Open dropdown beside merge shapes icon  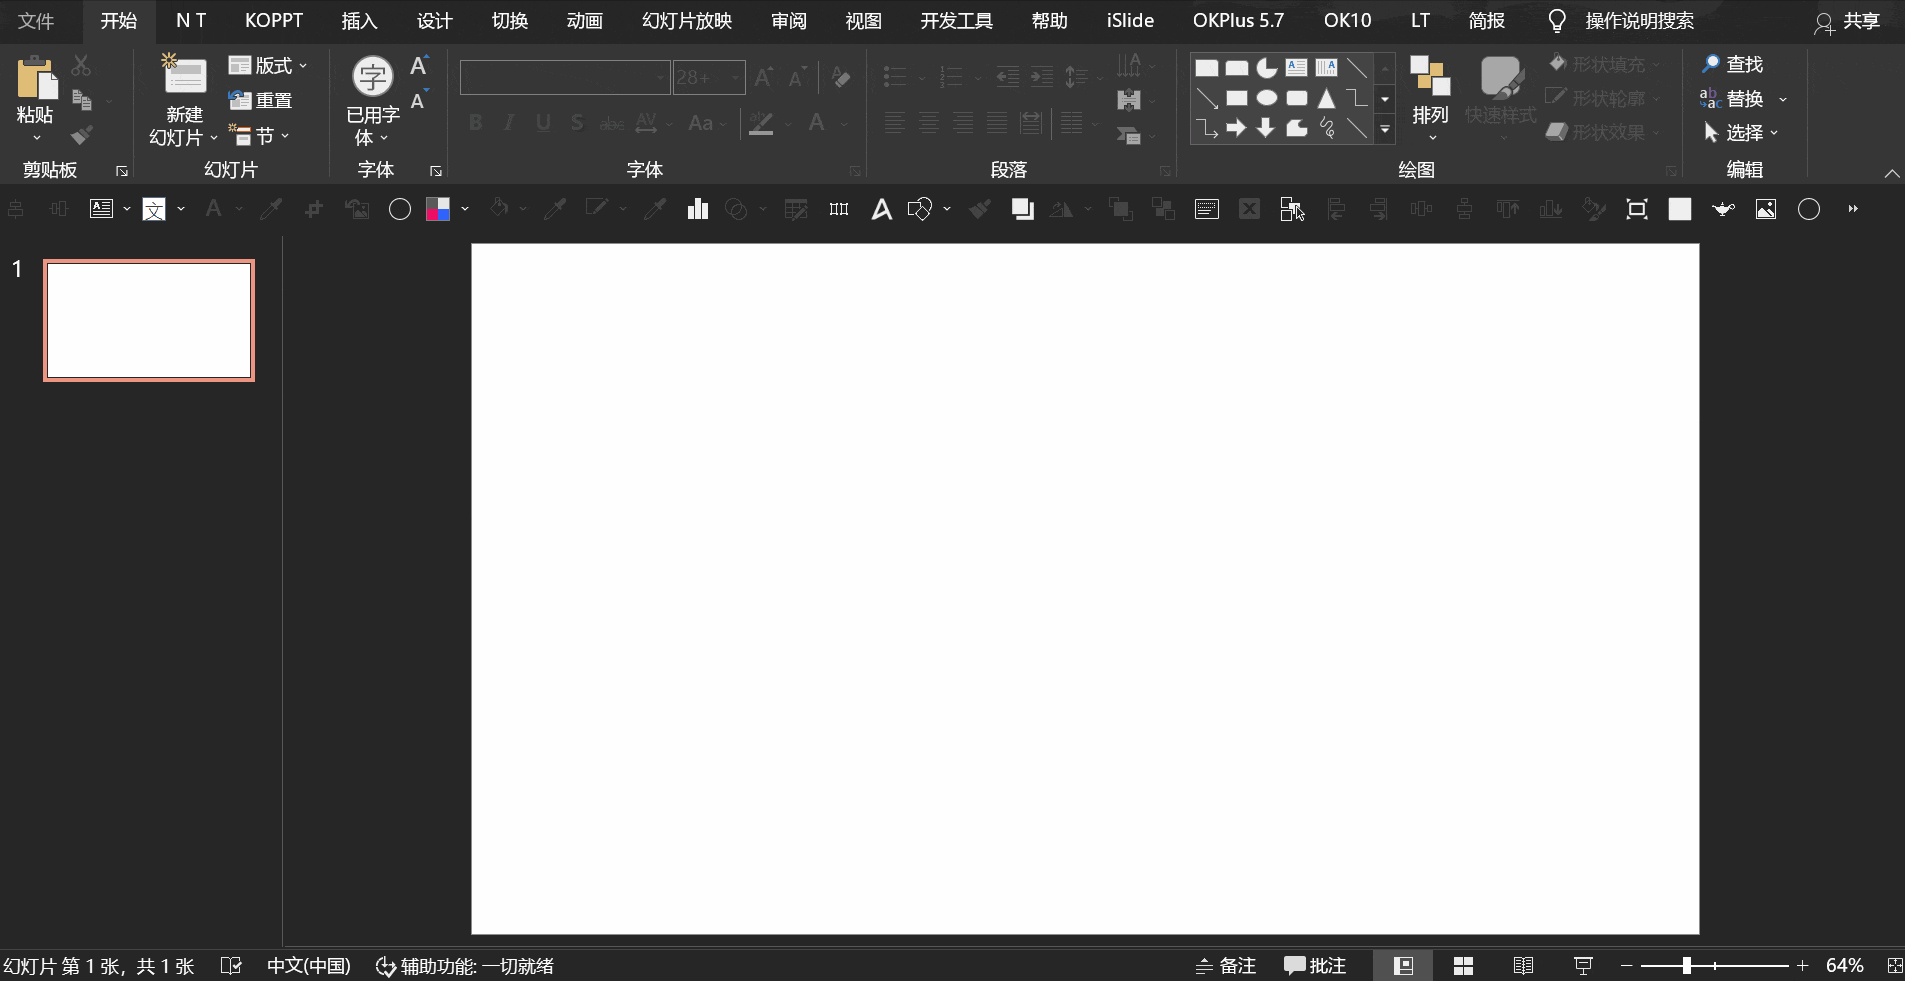click(x=947, y=209)
